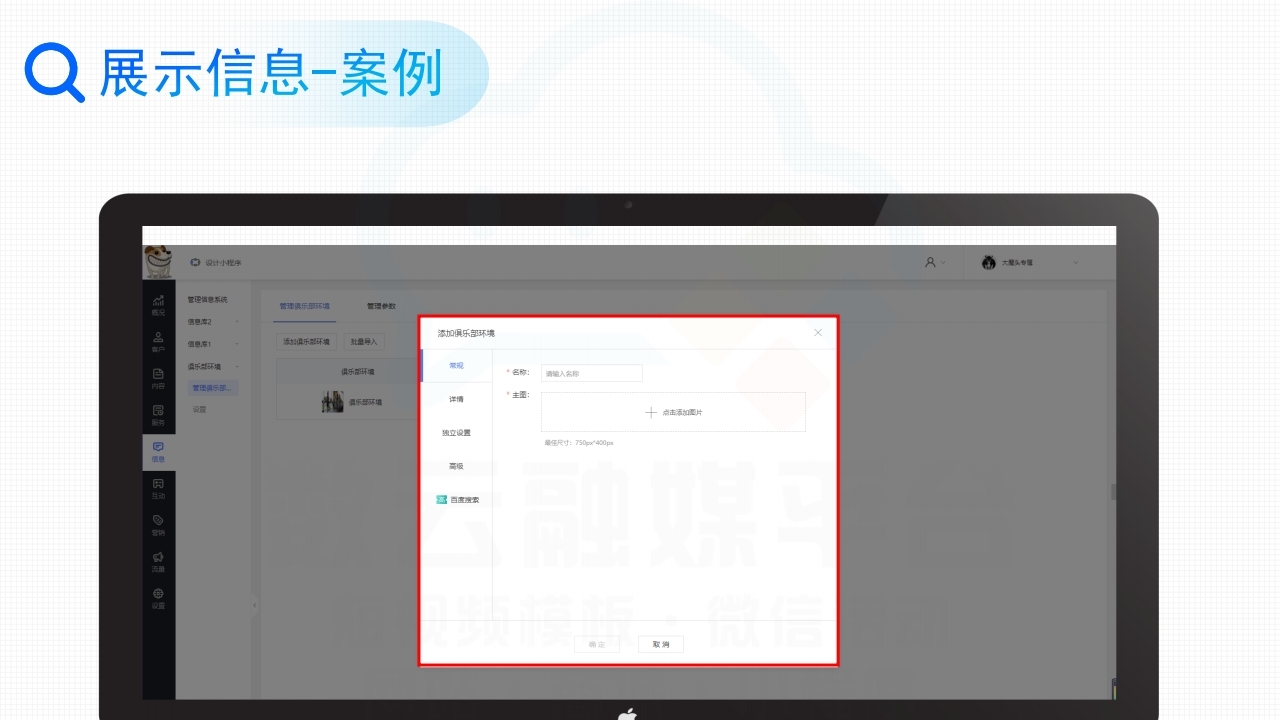Viewport: 1280px width, 720px height.
Task: Click the 客户 customers sidebar icon
Action: point(158,341)
